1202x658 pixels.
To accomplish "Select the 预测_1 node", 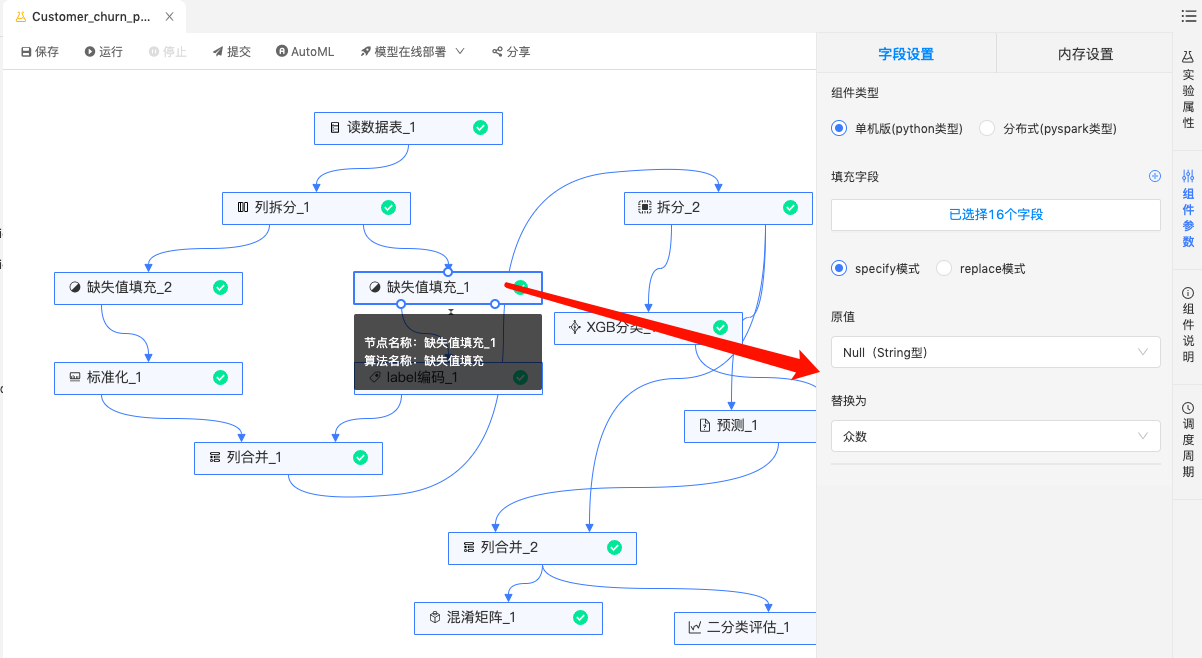I will [750, 426].
